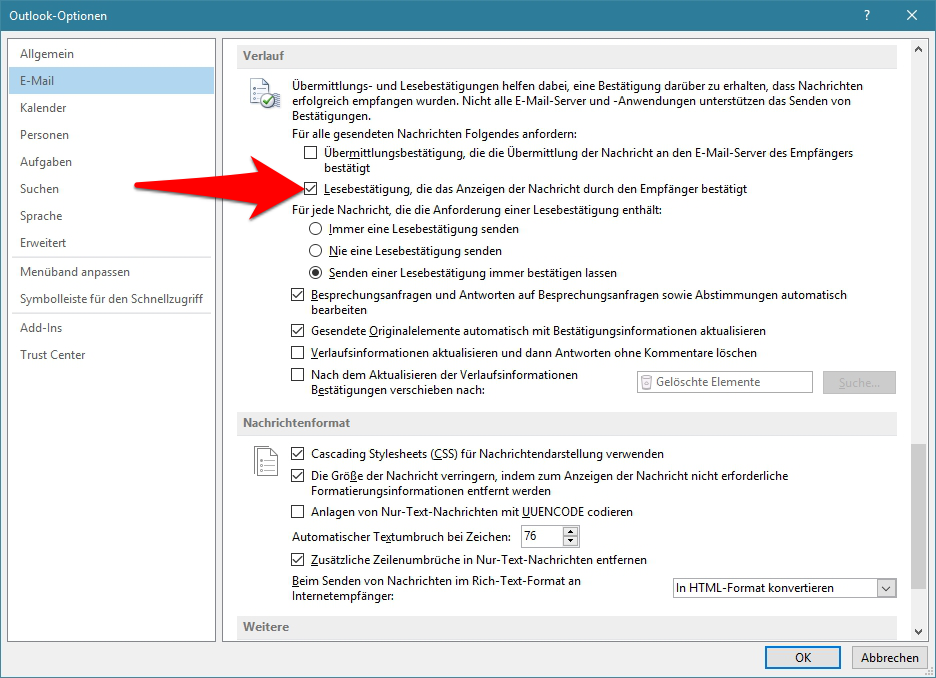Toggle Zusätzliche Zeilenumbrüche entfernen checkbox

tap(297, 560)
